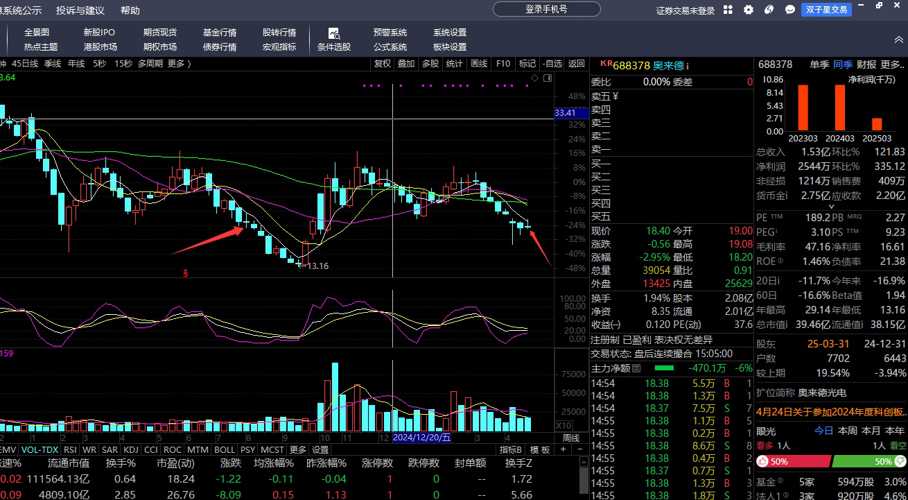Collapse the toolbar with the double-chevron icon
The width and height of the screenshot is (908, 500).
click(x=899, y=39)
